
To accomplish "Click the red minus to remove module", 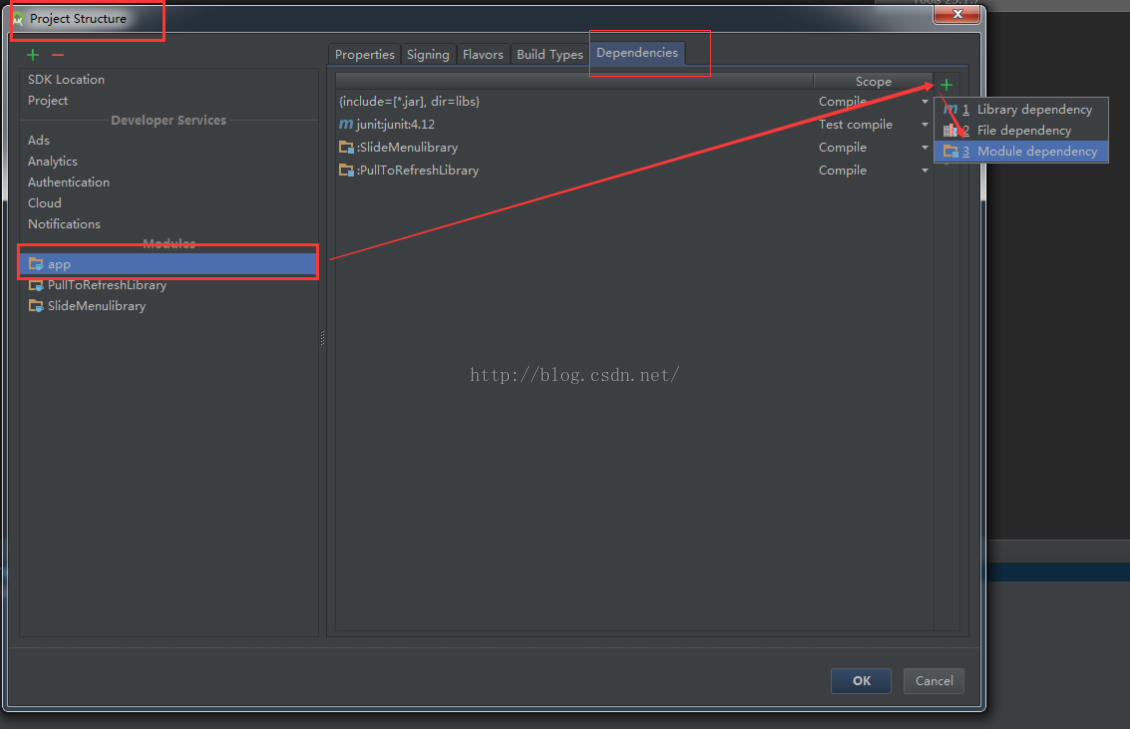I will tap(58, 55).
